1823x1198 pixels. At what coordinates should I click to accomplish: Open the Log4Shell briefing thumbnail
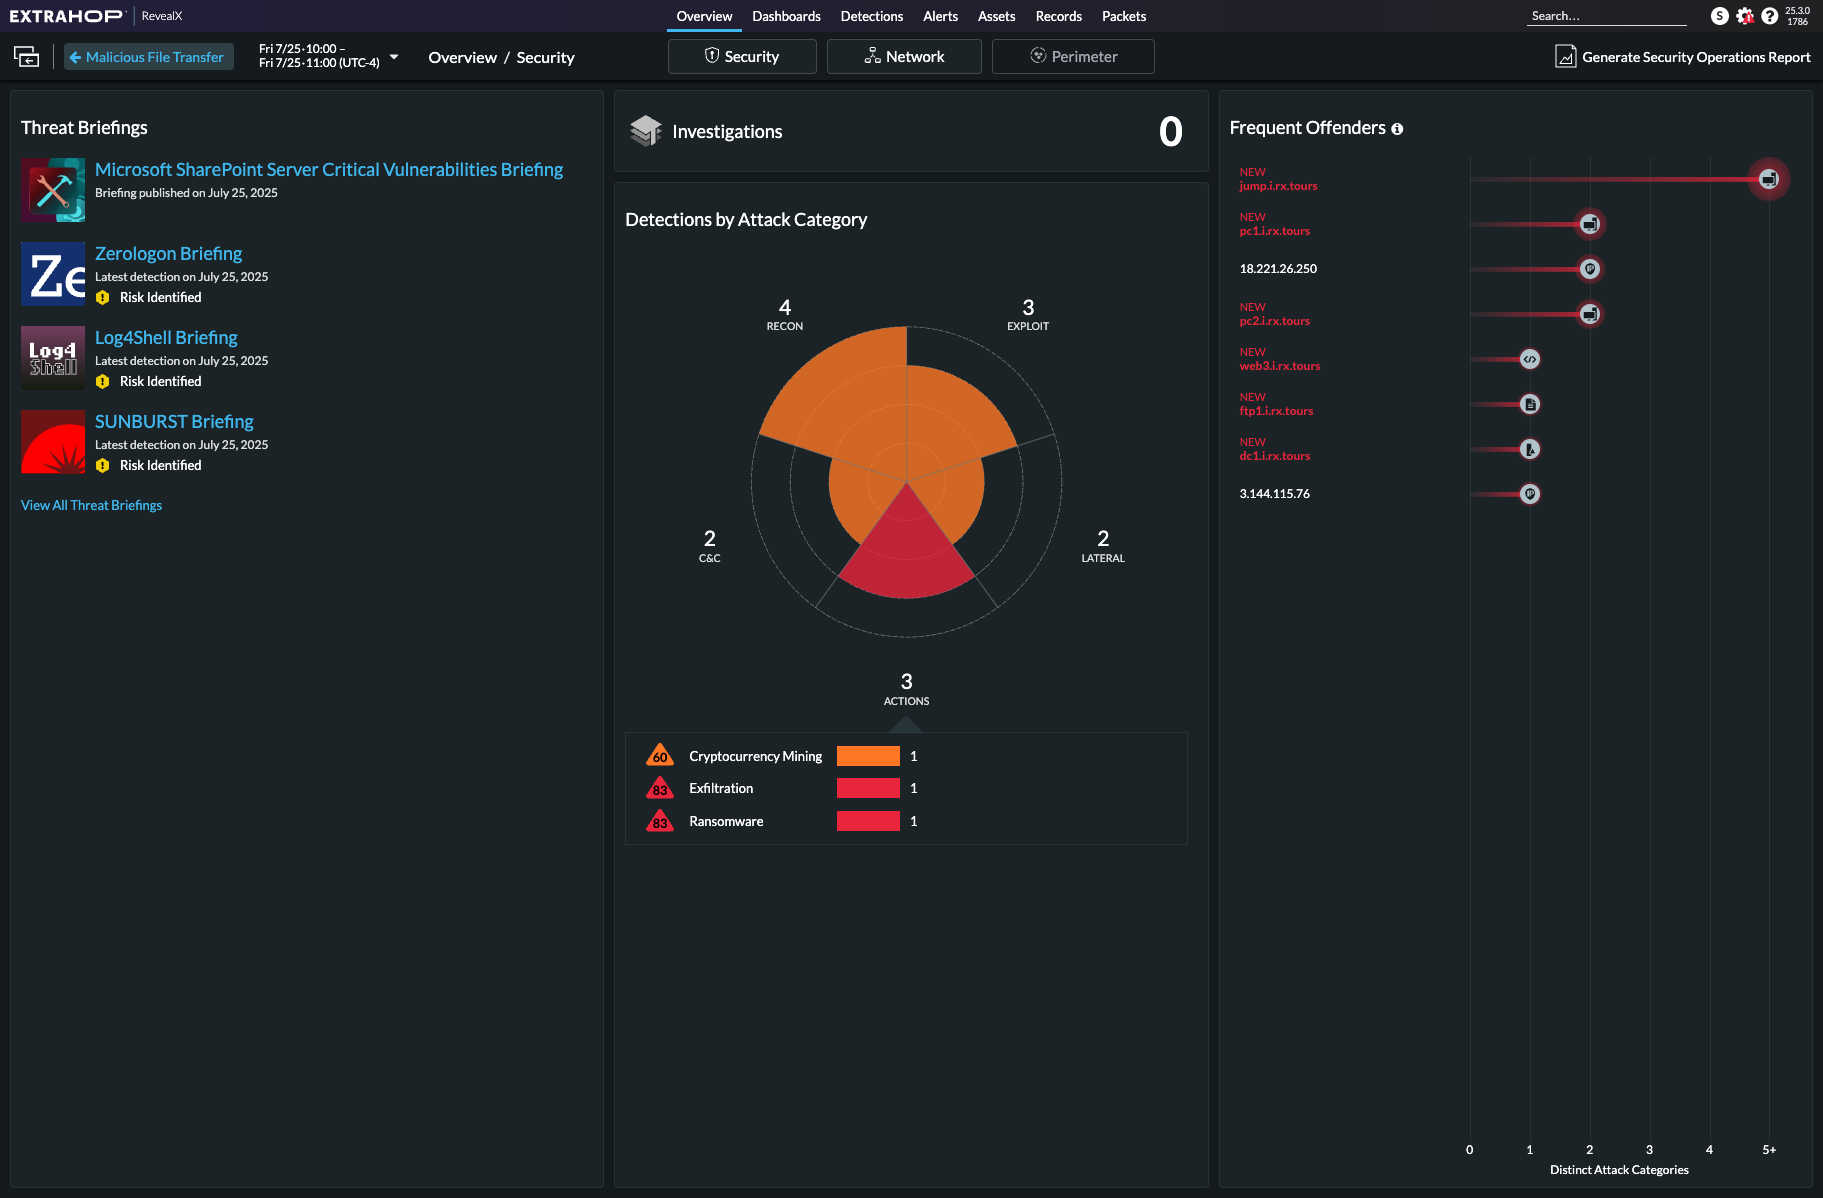(53, 357)
